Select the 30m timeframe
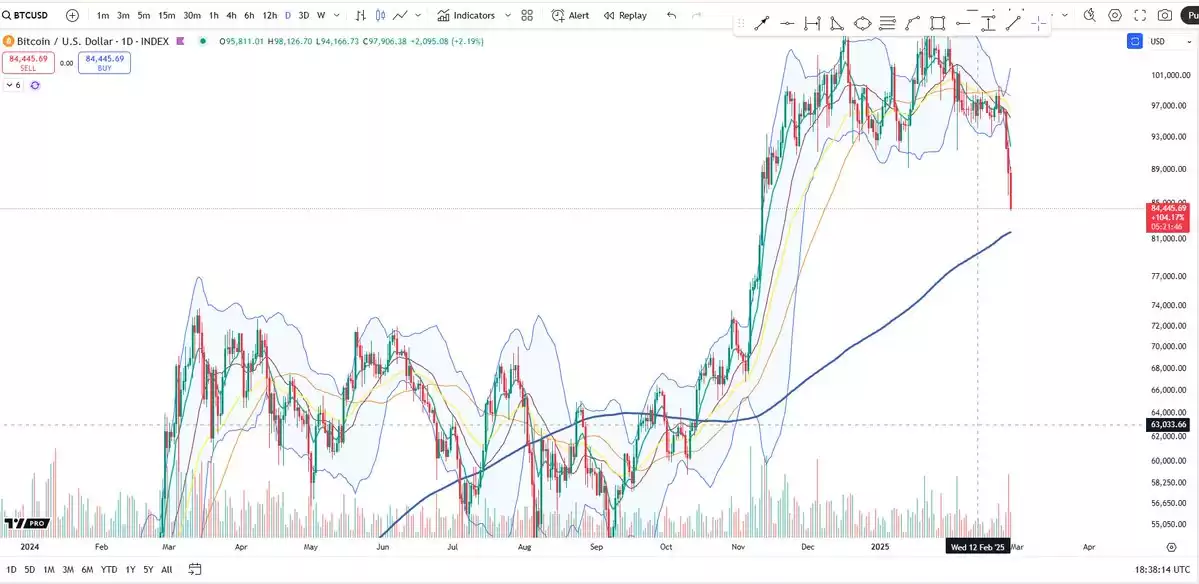The height and width of the screenshot is (584, 1199). click(x=192, y=15)
